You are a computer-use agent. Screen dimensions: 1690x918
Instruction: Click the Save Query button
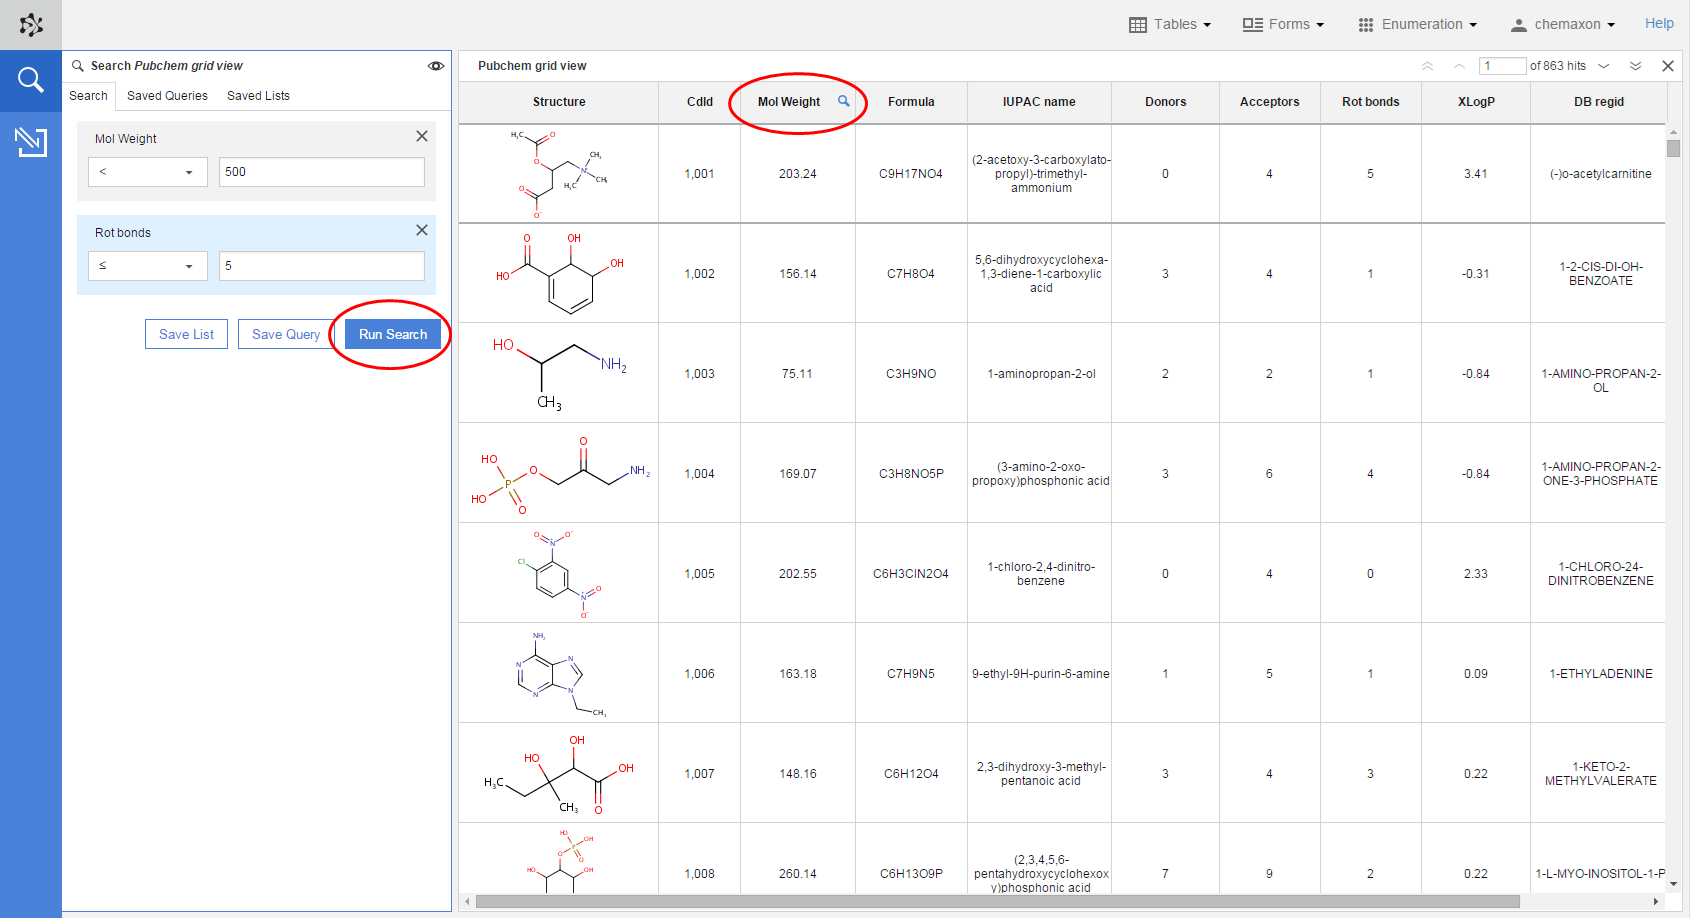(x=286, y=334)
